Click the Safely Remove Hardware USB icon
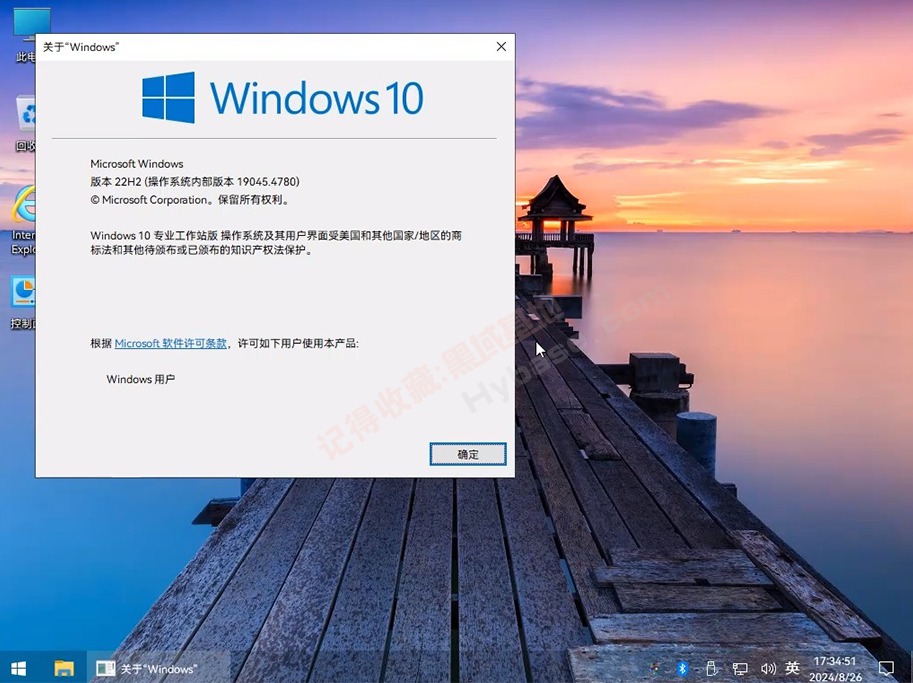The image size is (913, 683). pos(710,668)
